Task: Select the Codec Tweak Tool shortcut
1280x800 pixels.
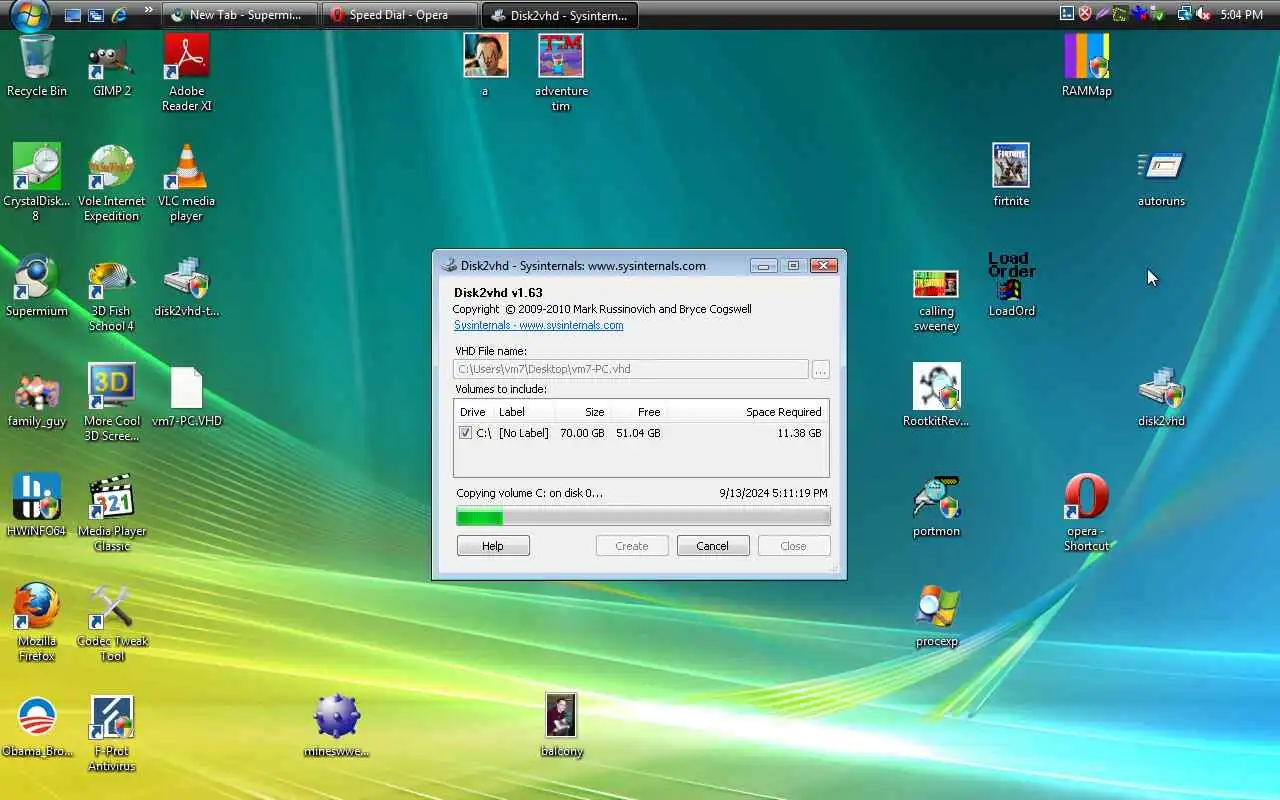Action: pos(112,623)
